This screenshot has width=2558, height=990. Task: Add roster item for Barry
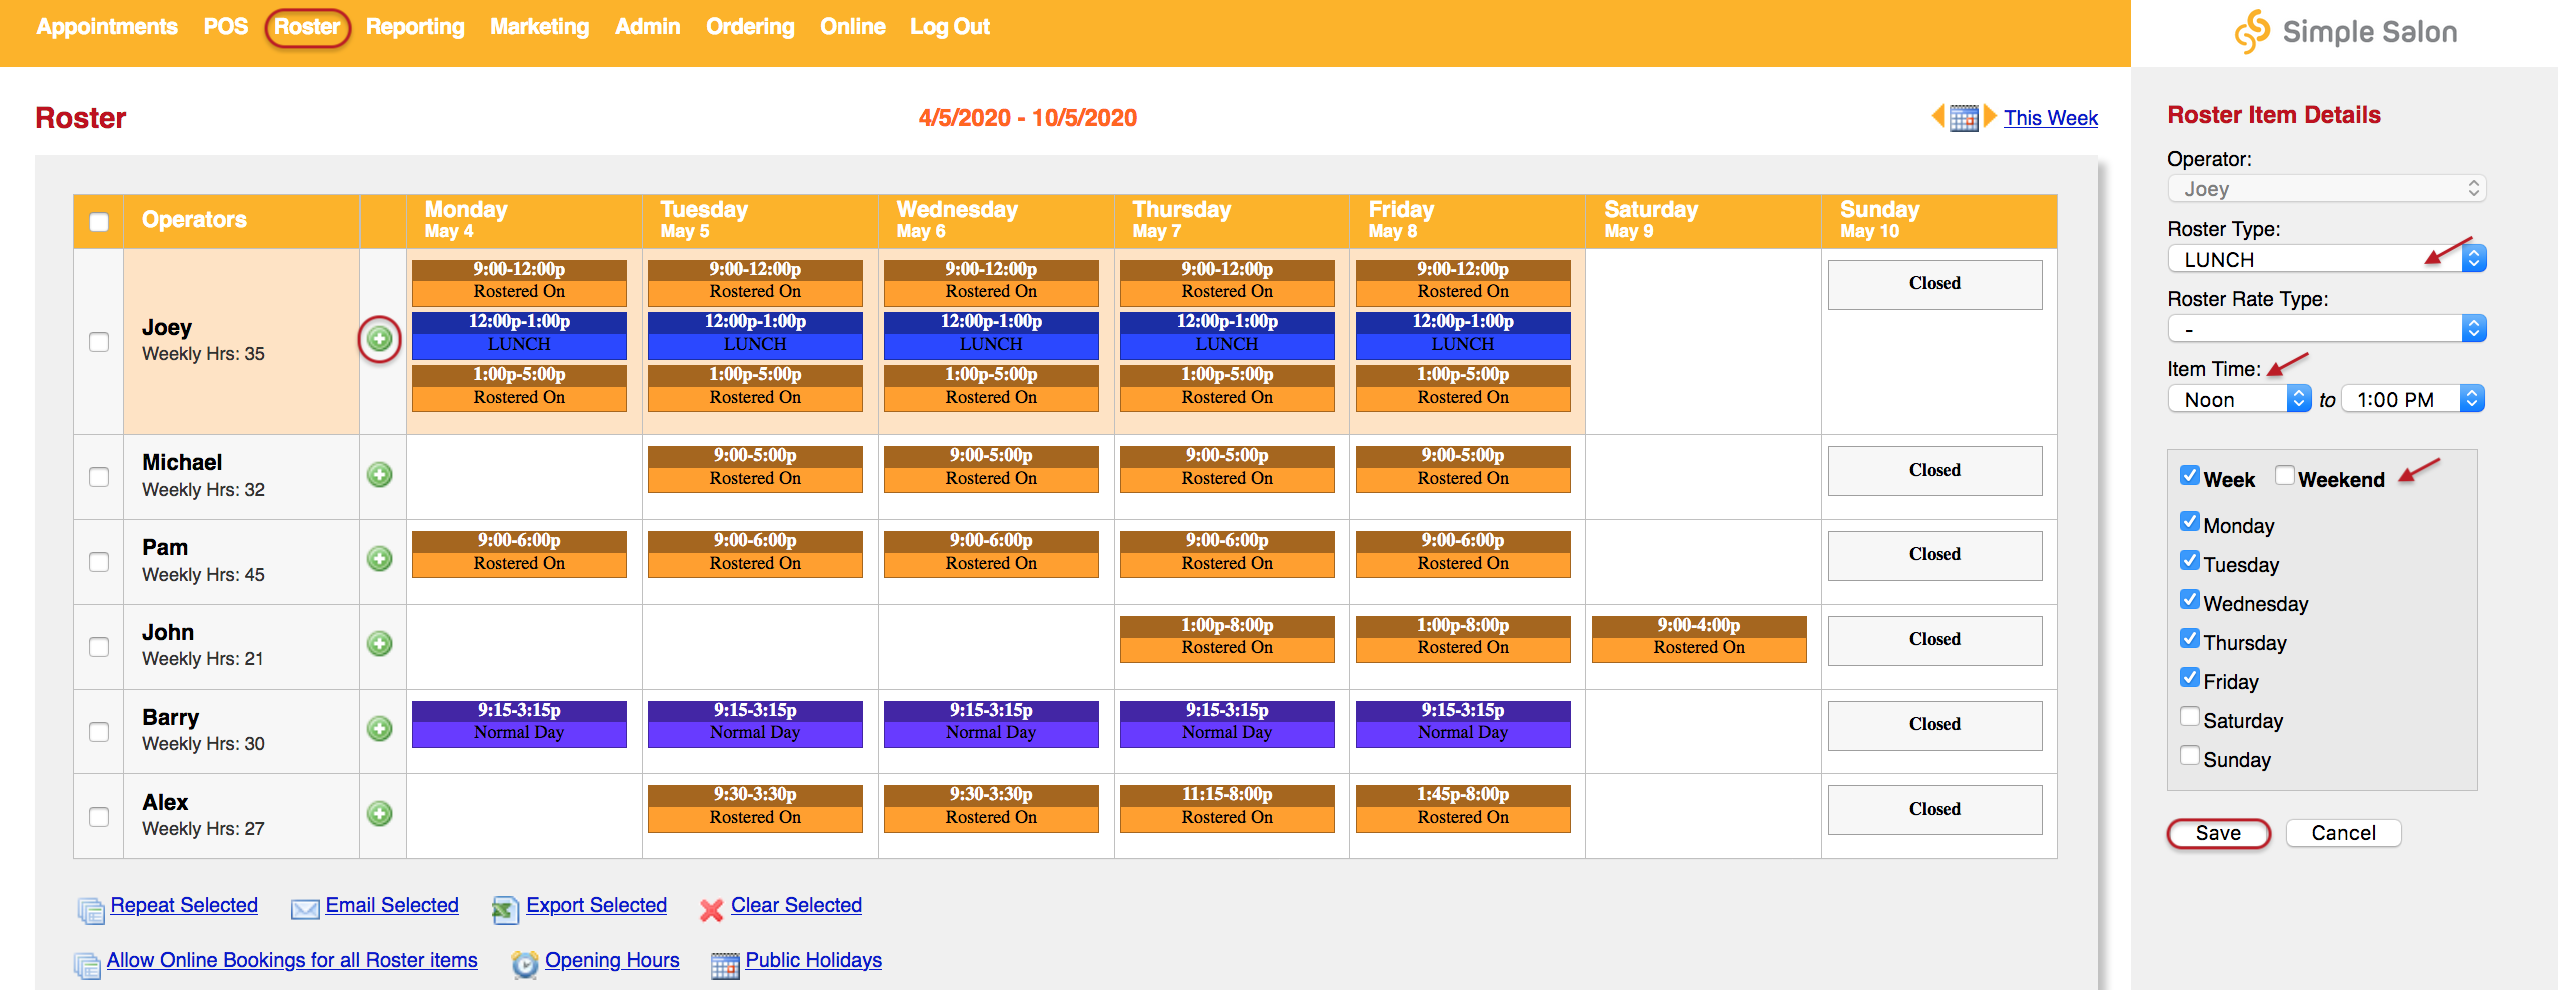click(379, 728)
